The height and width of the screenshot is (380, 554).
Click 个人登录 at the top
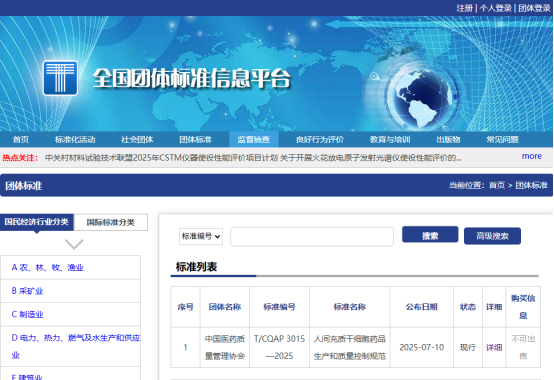pyautogui.click(x=496, y=8)
